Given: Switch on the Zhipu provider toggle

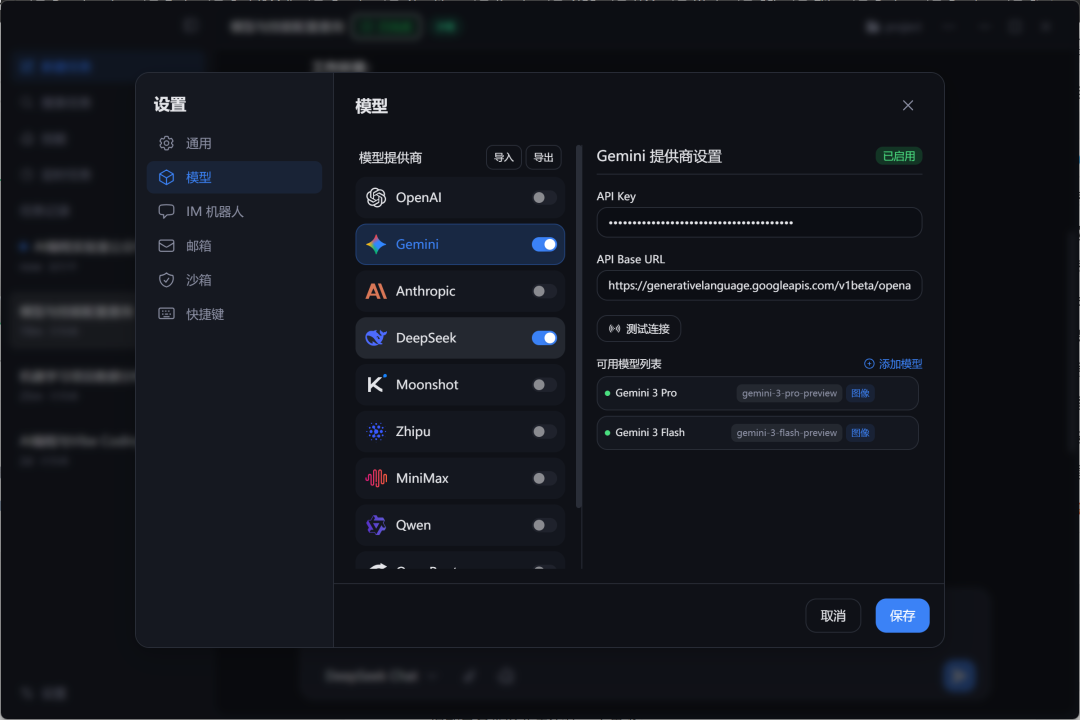Looking at the screenshot, I should point(544,431).
